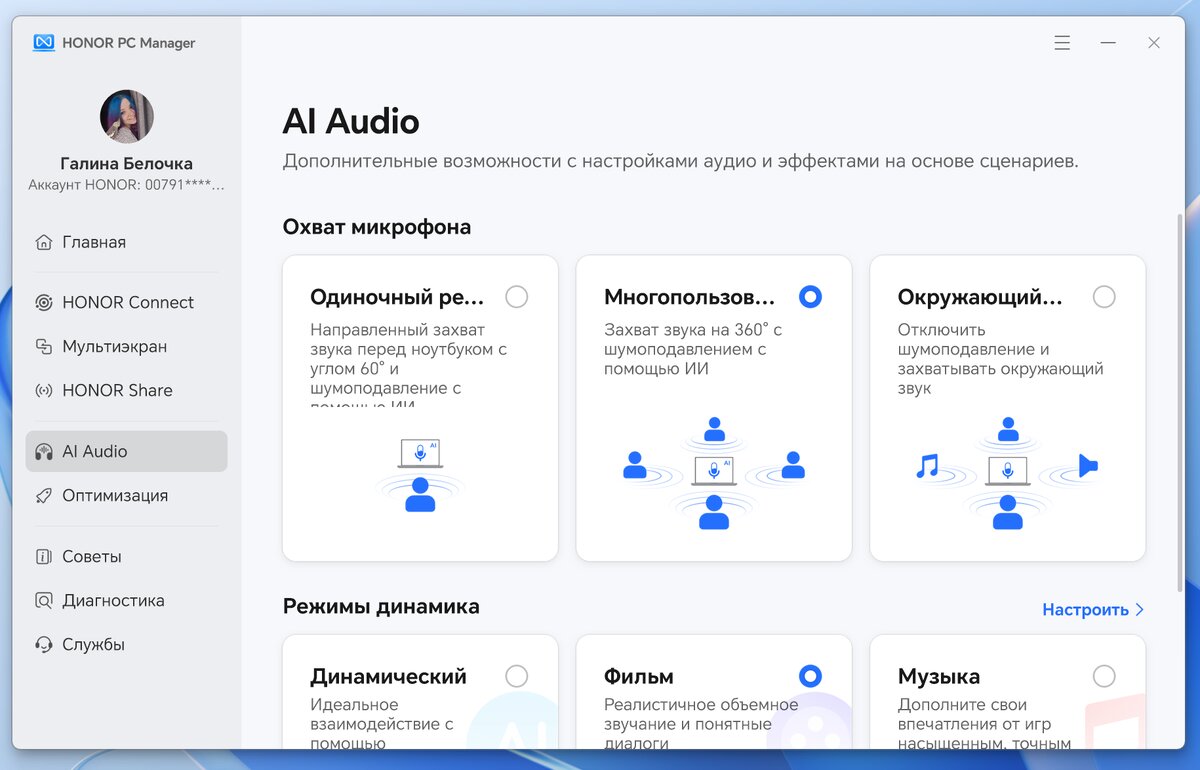
Task: Open the Диагностика section
Action: (126, 600)
